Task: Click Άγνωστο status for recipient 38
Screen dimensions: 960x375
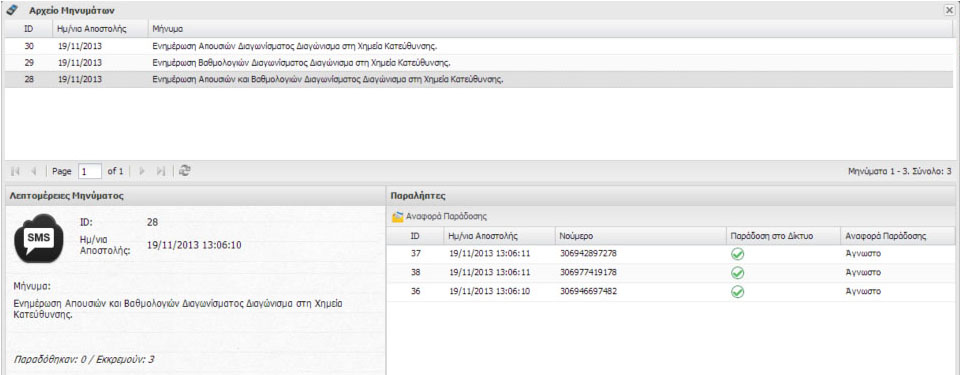Action: [x=862, y=272]
